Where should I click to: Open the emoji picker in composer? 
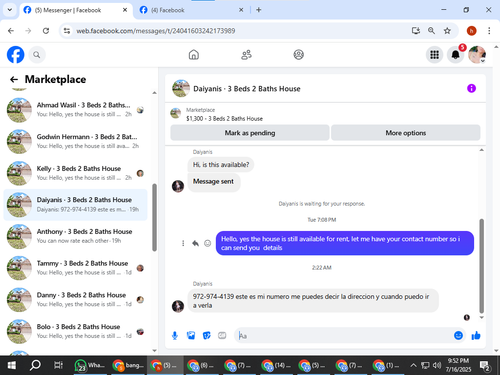pyautogui.click(x=458, y=335)
